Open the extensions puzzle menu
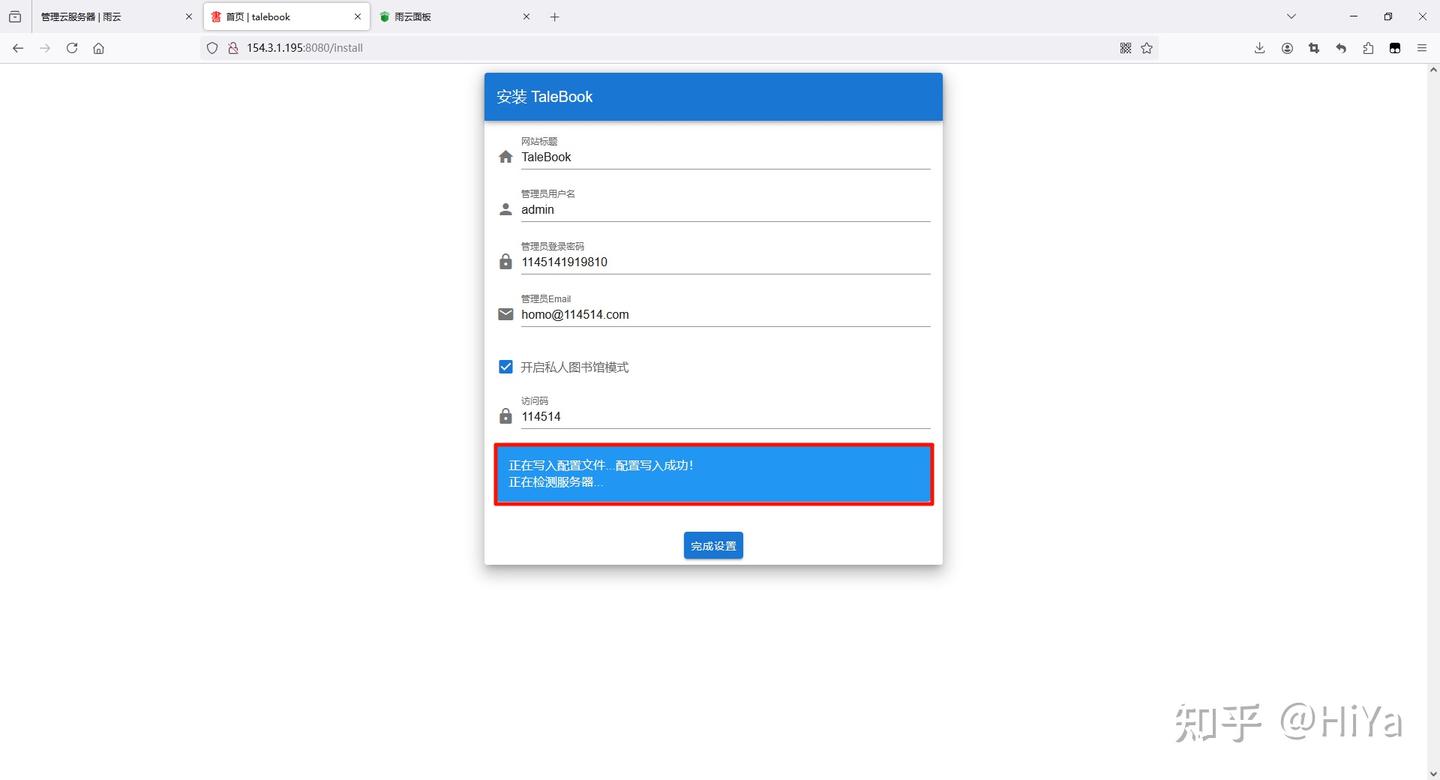The image size is (1440, 780). coord(1368,48)
